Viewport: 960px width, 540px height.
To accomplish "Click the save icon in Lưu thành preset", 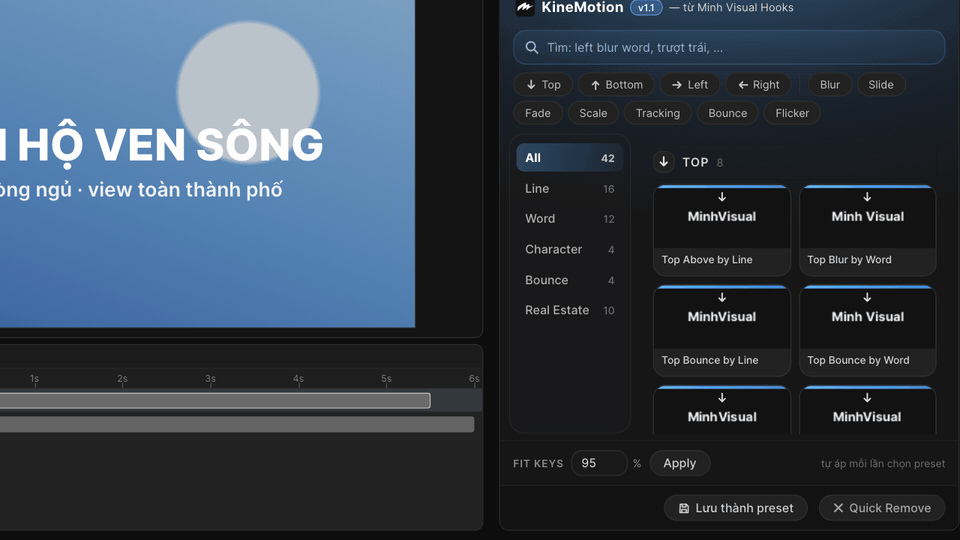I will pyautogui.click(x=684, y=508).
